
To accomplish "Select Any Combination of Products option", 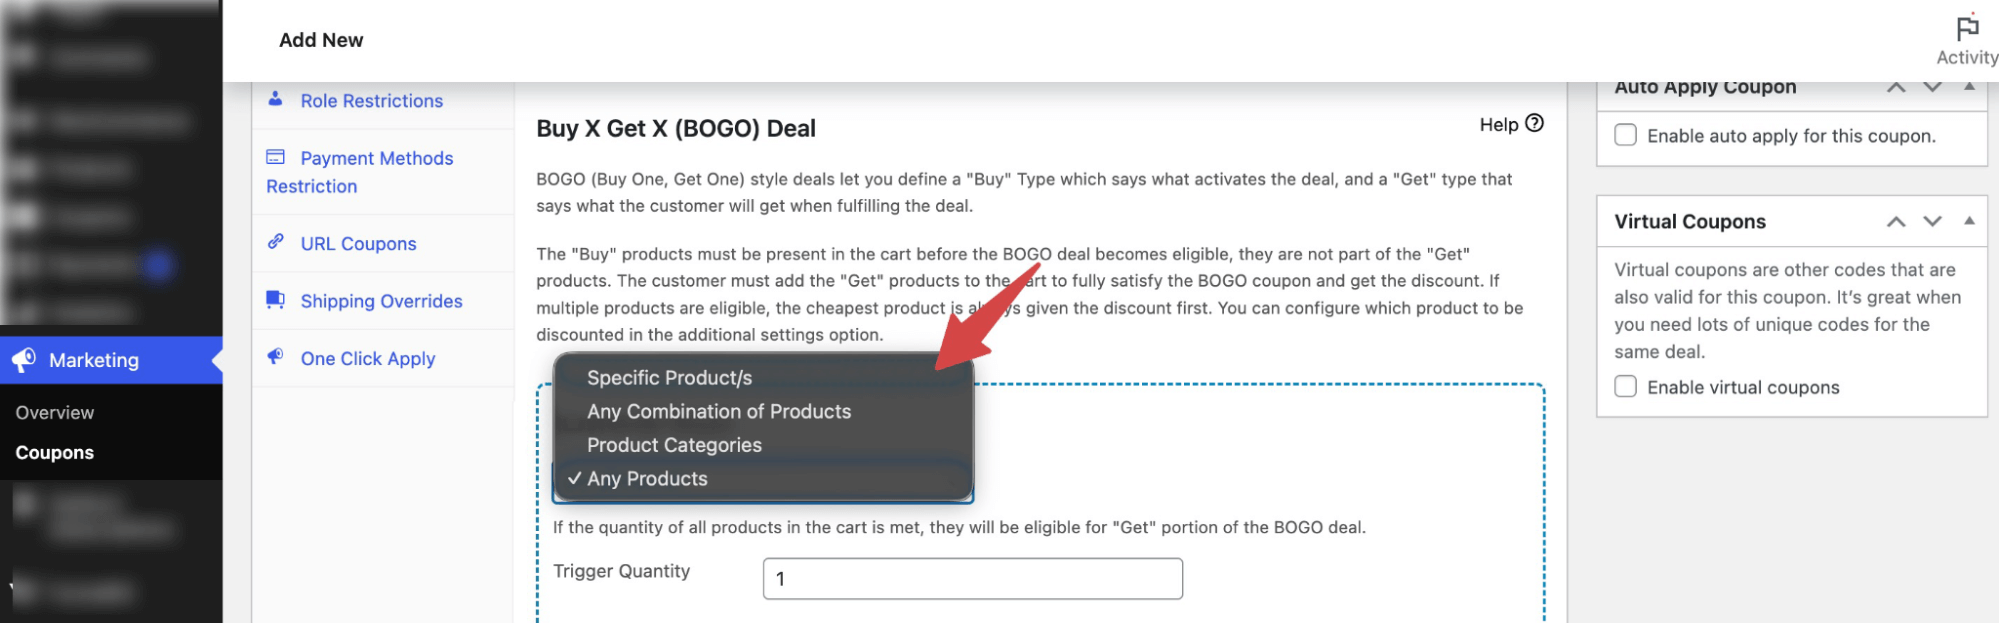I will pos(718,411).
